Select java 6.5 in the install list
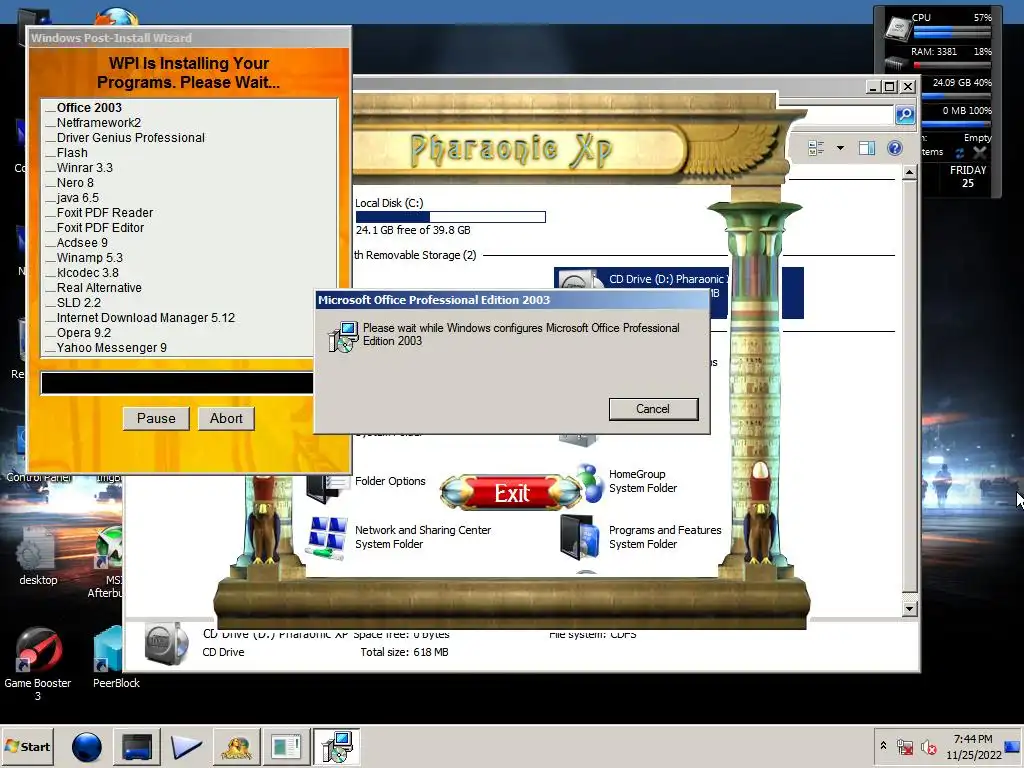The width and height of the screenshot is (1024, 768). click(78, 198)
